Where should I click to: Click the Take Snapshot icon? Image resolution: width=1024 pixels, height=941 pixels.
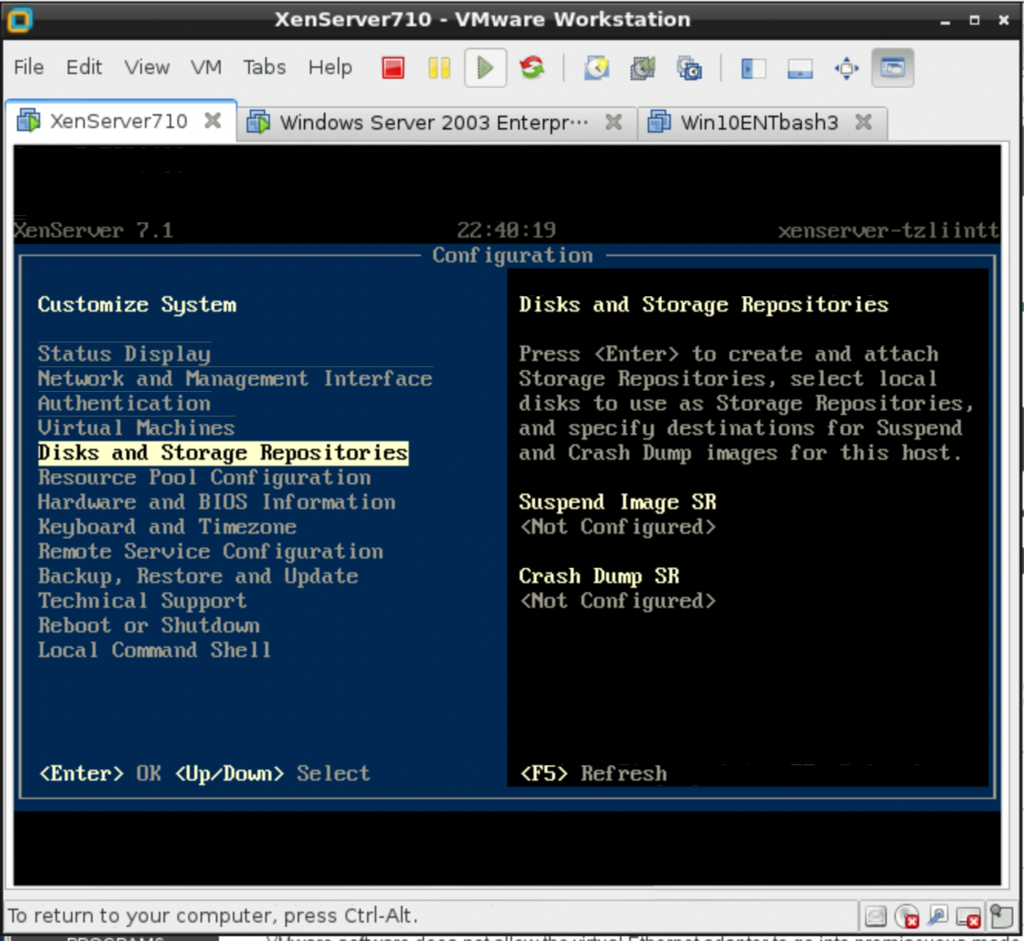[596, 68]
